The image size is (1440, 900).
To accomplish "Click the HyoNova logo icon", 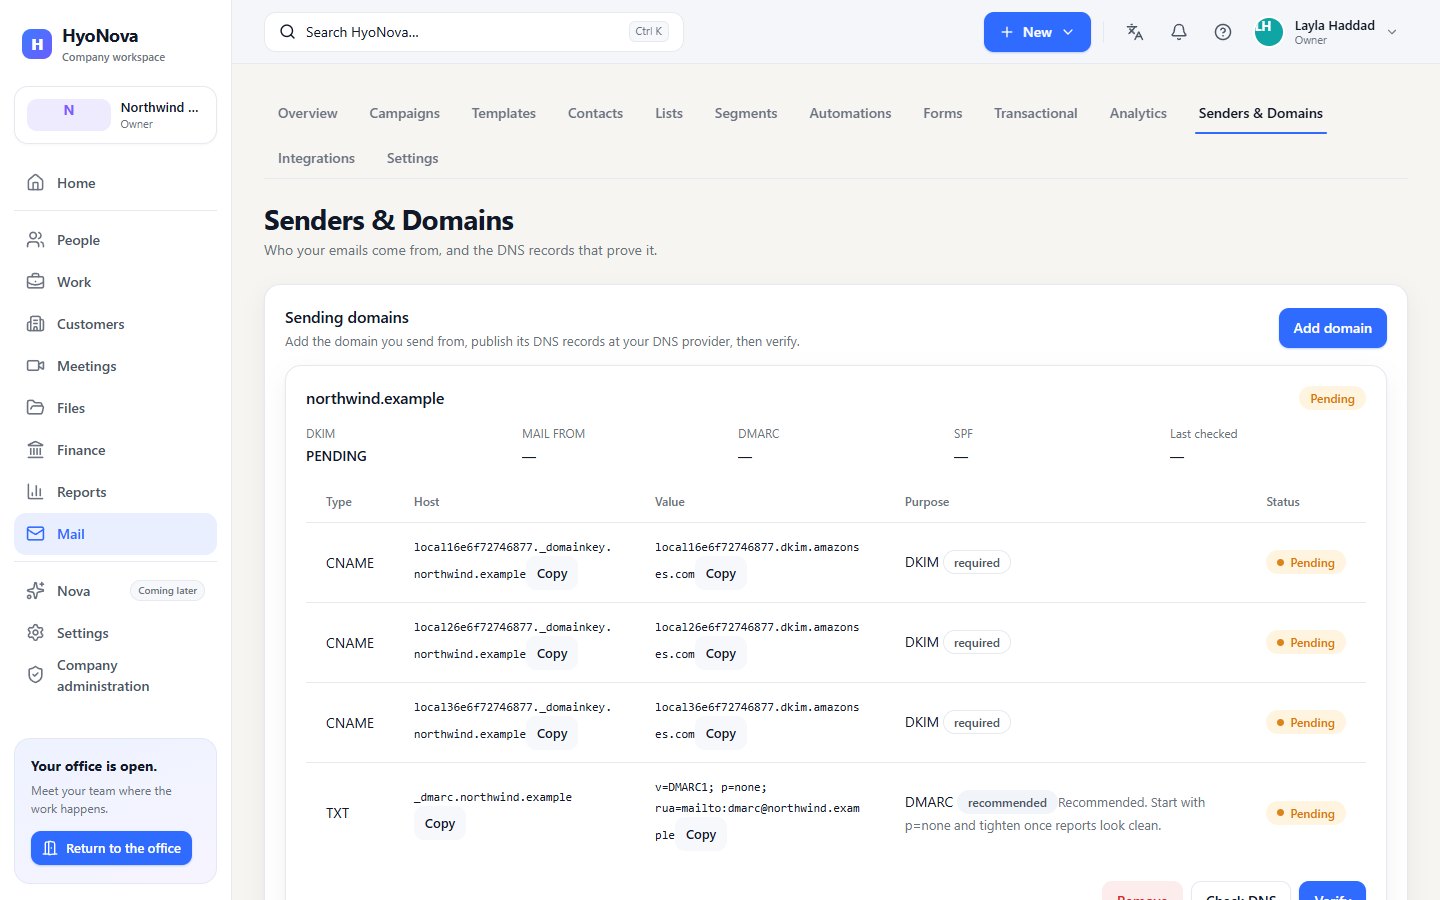I will [37, 44].
